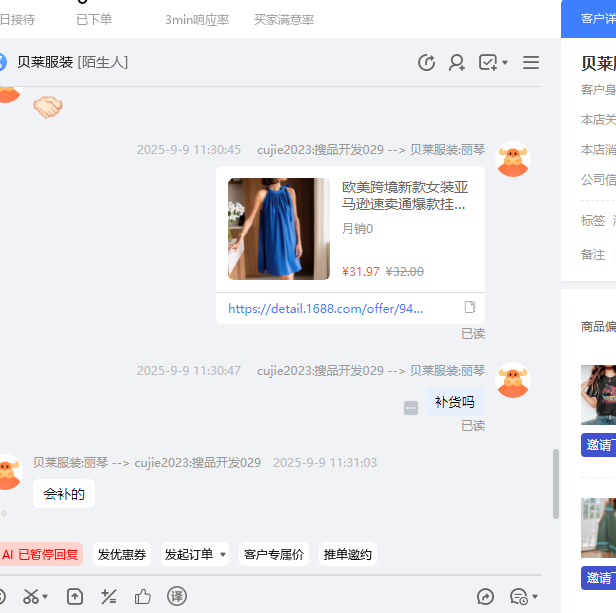
Task: Expand the add-task checkbox dropdown in header
Action: pos(505,63)
